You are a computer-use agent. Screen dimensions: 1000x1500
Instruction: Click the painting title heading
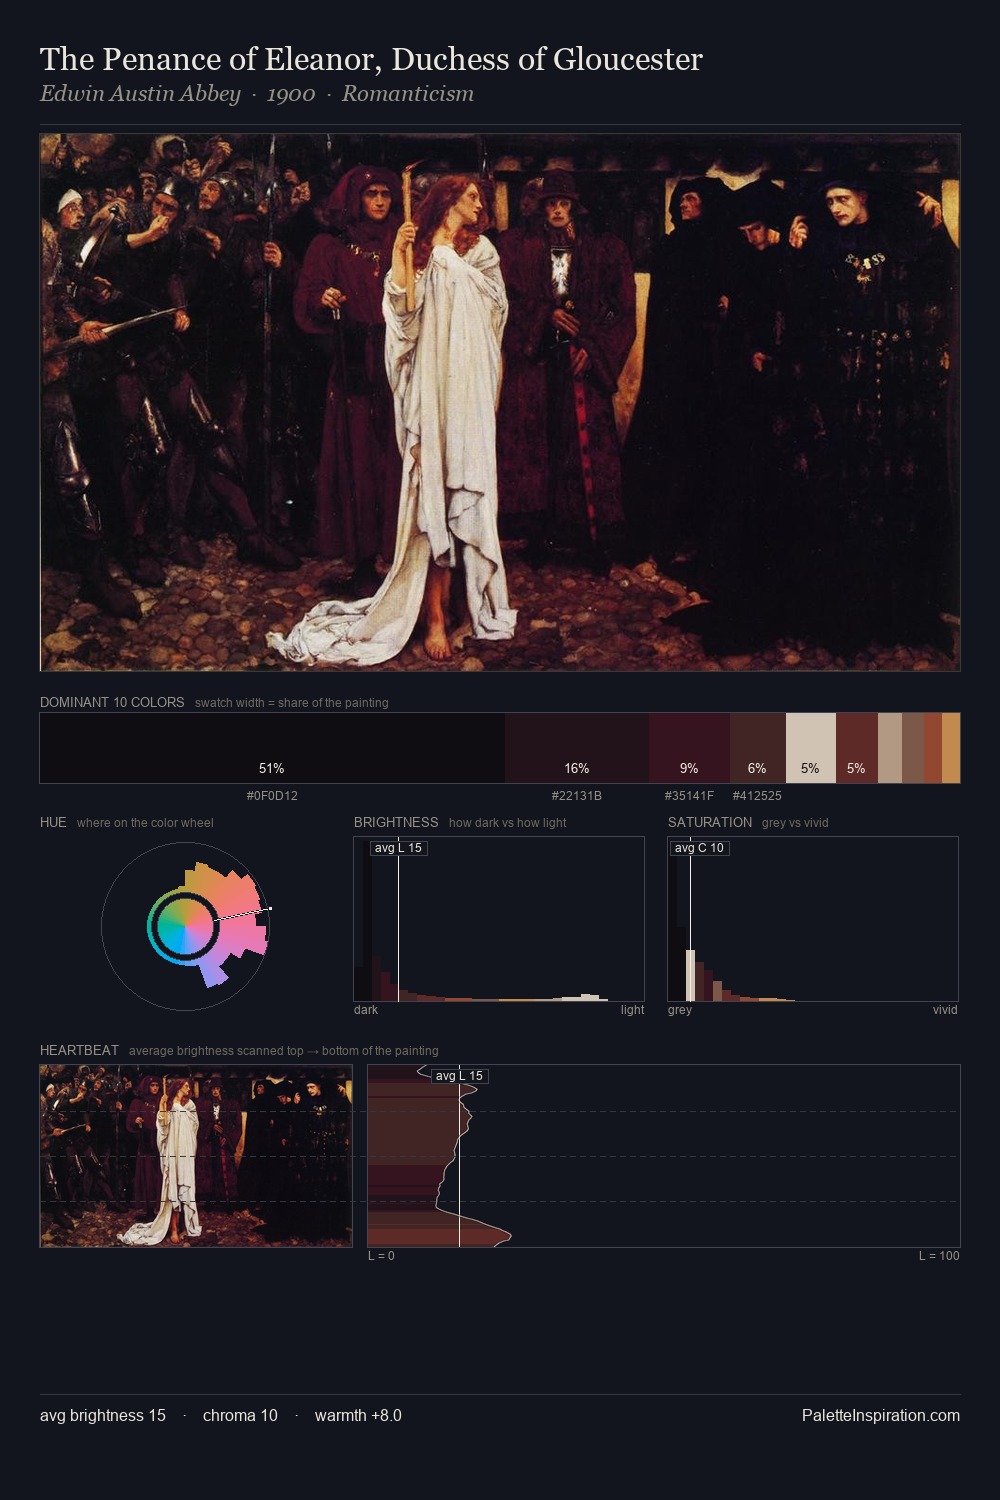[371, 59]
